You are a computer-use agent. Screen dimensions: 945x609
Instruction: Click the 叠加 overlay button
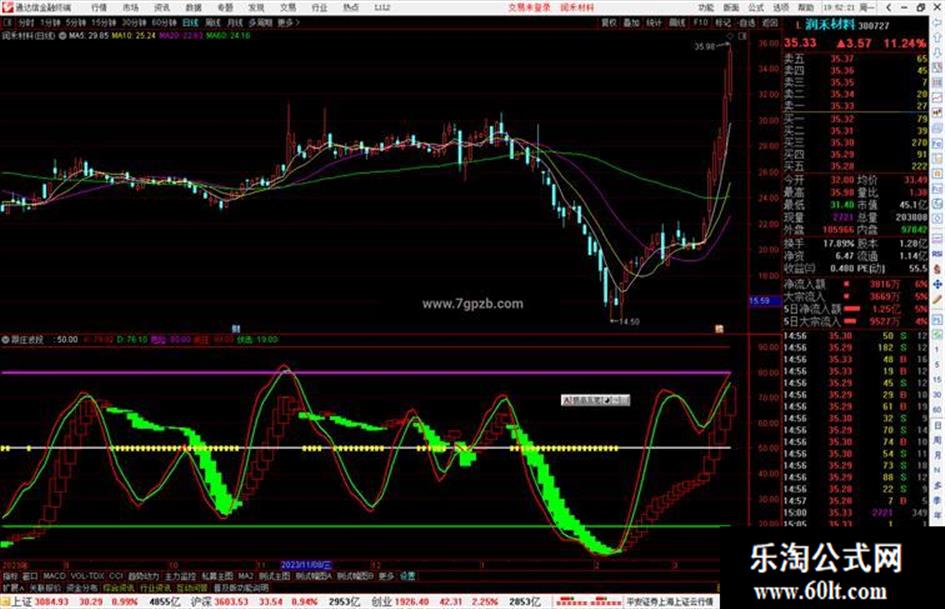pyautogui.click(x=632, y=22)
